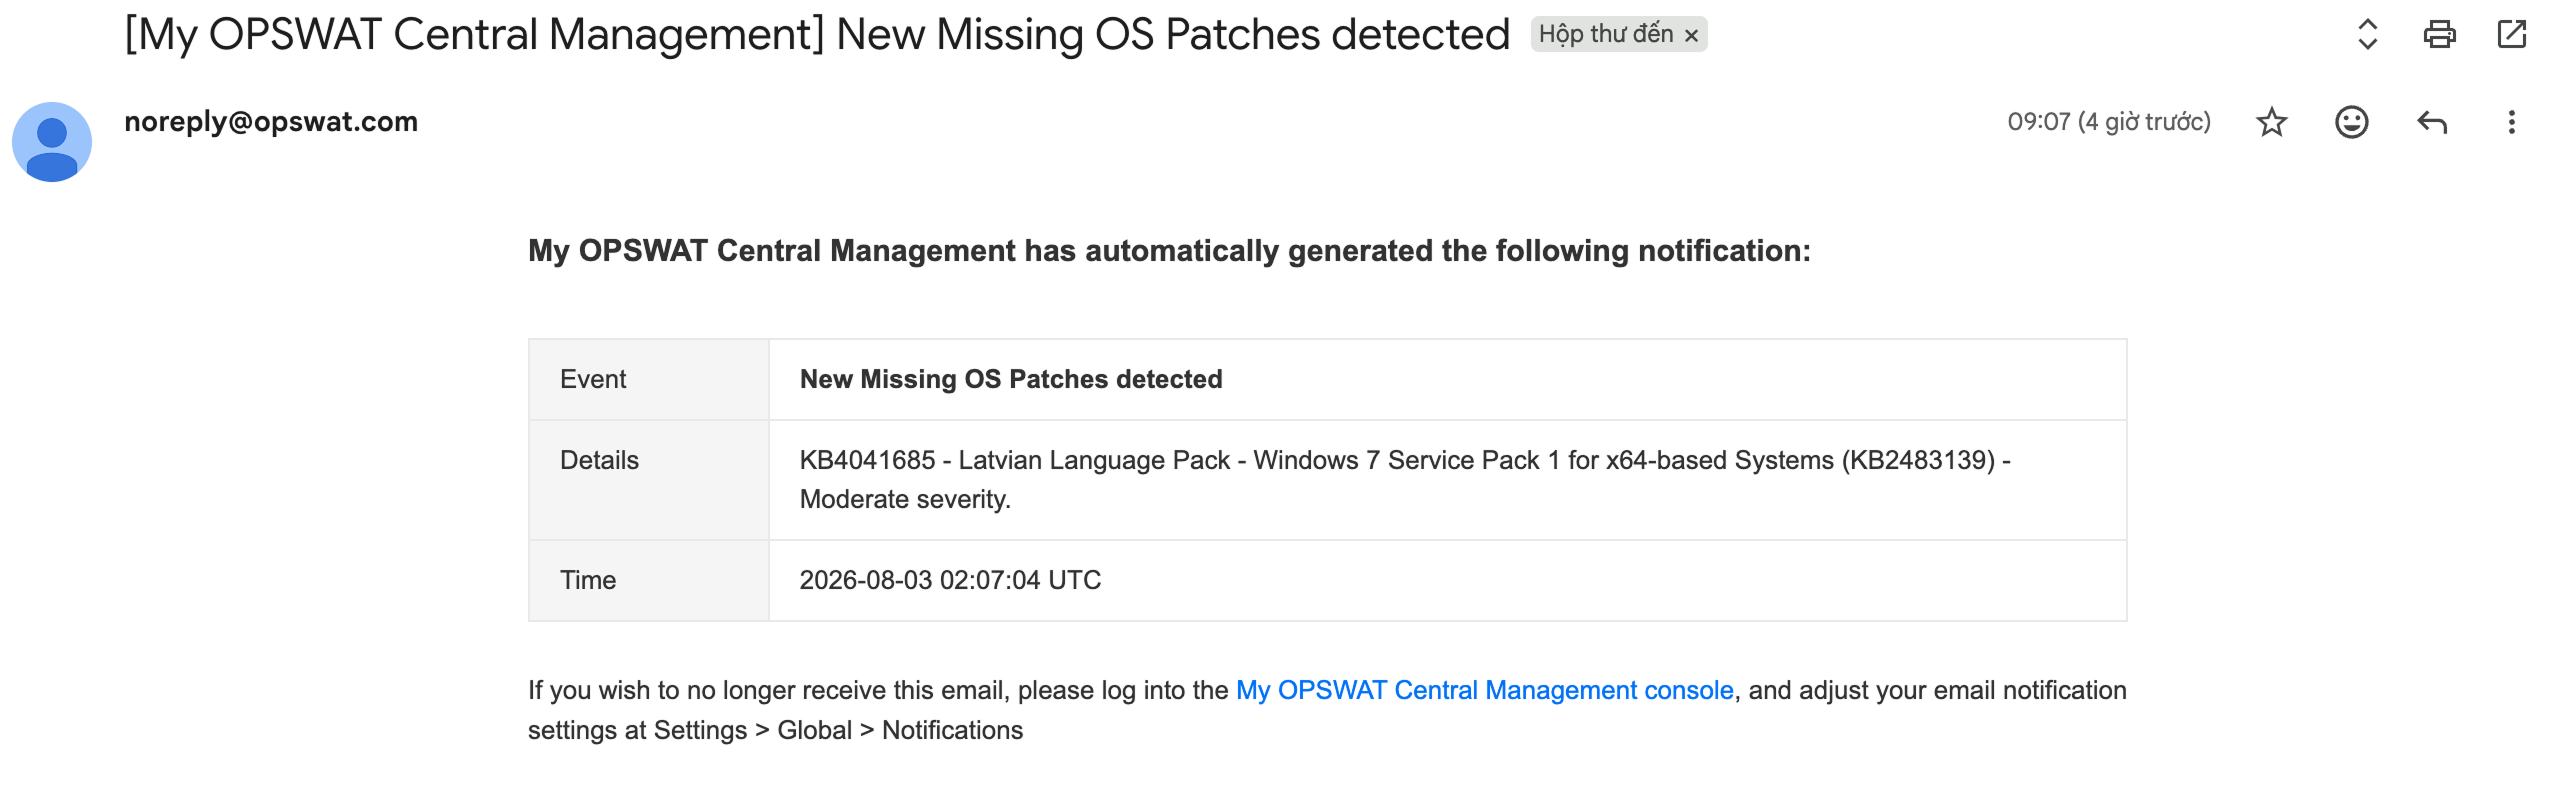Open email in new window icon
Screen dimensions: 2550x796
click(x=2511, y=34)
